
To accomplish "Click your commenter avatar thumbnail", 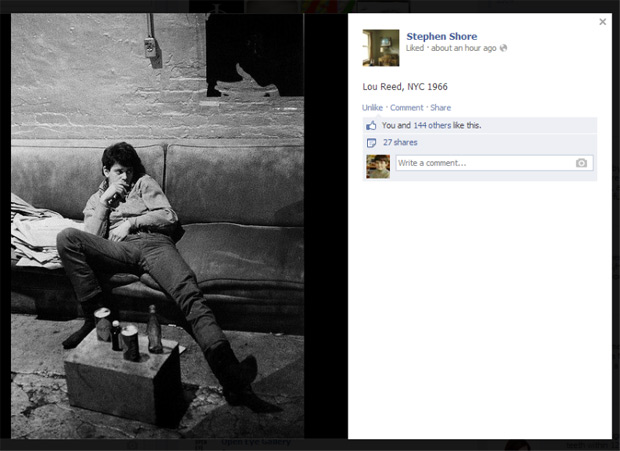I will pos(378,166).
